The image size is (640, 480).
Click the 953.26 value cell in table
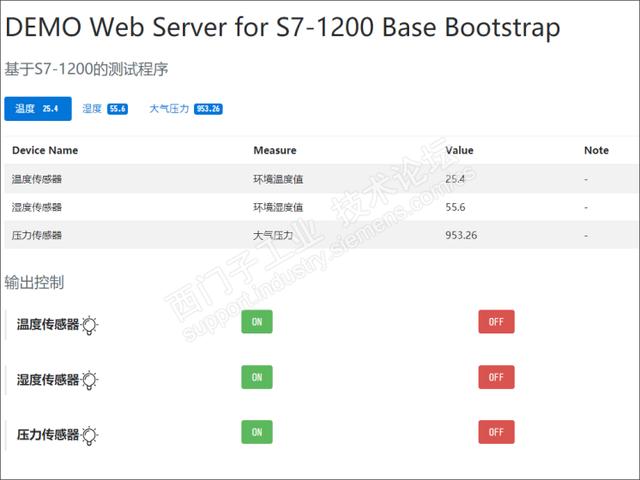[461, 235]
